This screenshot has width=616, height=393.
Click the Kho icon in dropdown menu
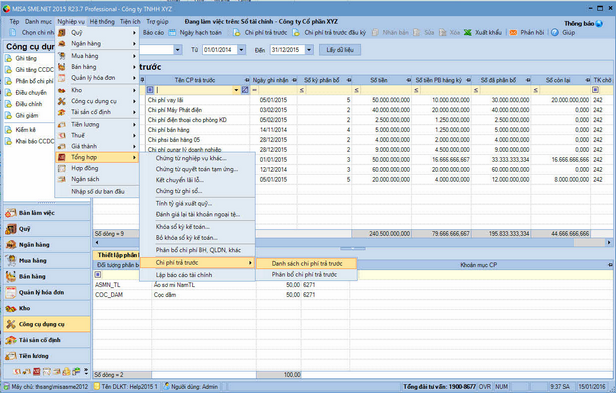pos(62,90)
